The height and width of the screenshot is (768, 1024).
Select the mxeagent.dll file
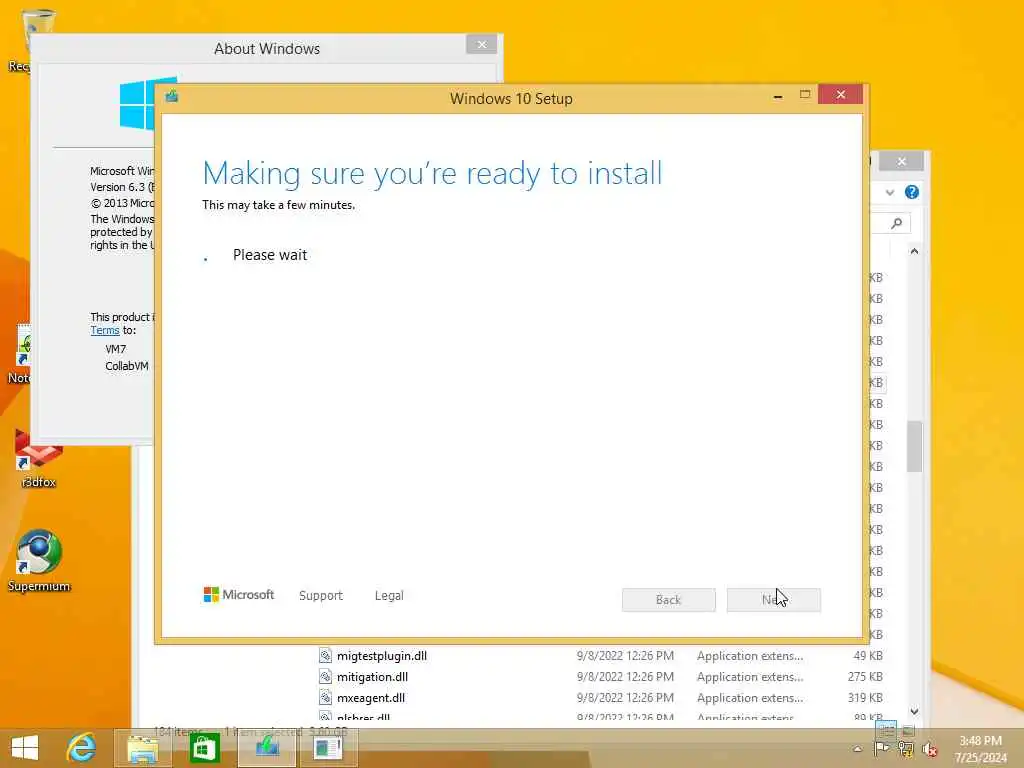point(371,697)
